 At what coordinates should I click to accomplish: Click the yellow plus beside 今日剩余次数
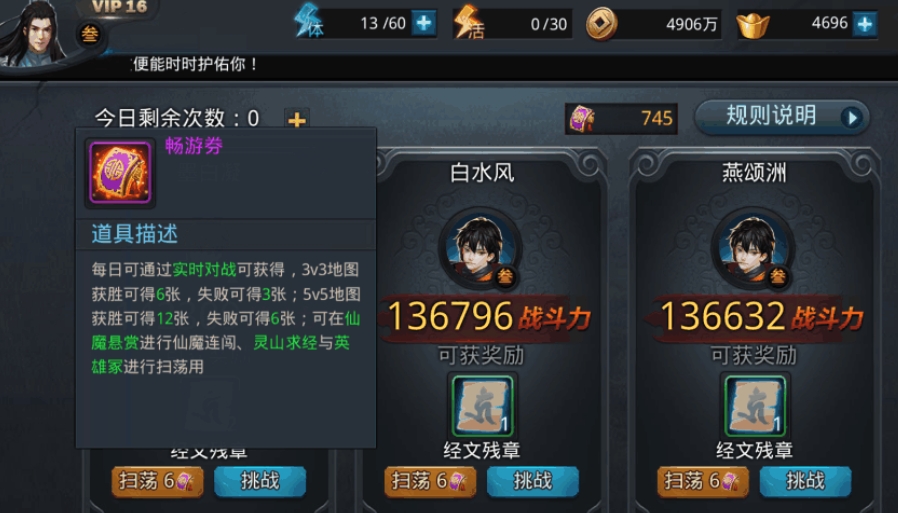tap(297, 119)
